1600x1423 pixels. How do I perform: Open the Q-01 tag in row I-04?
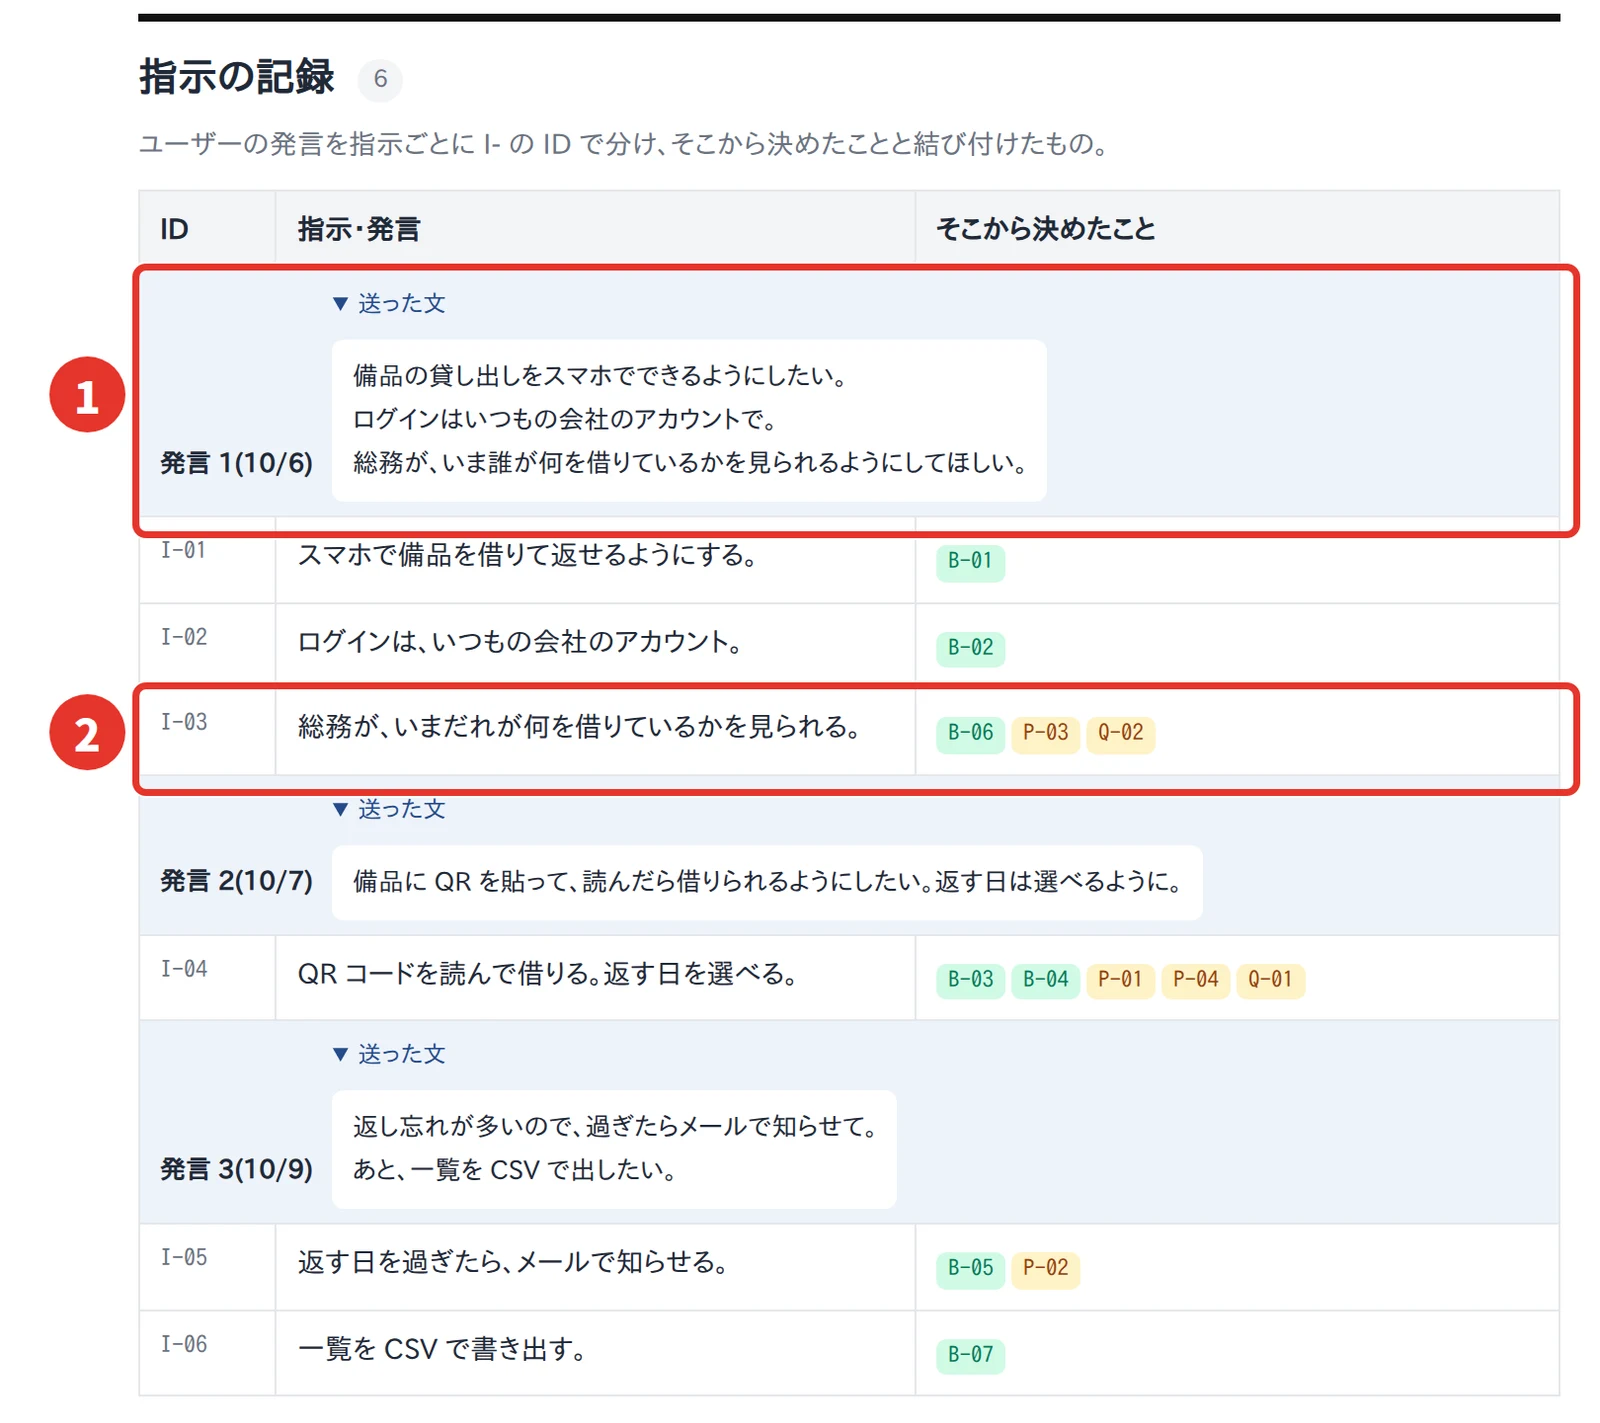pos(1270,980)
